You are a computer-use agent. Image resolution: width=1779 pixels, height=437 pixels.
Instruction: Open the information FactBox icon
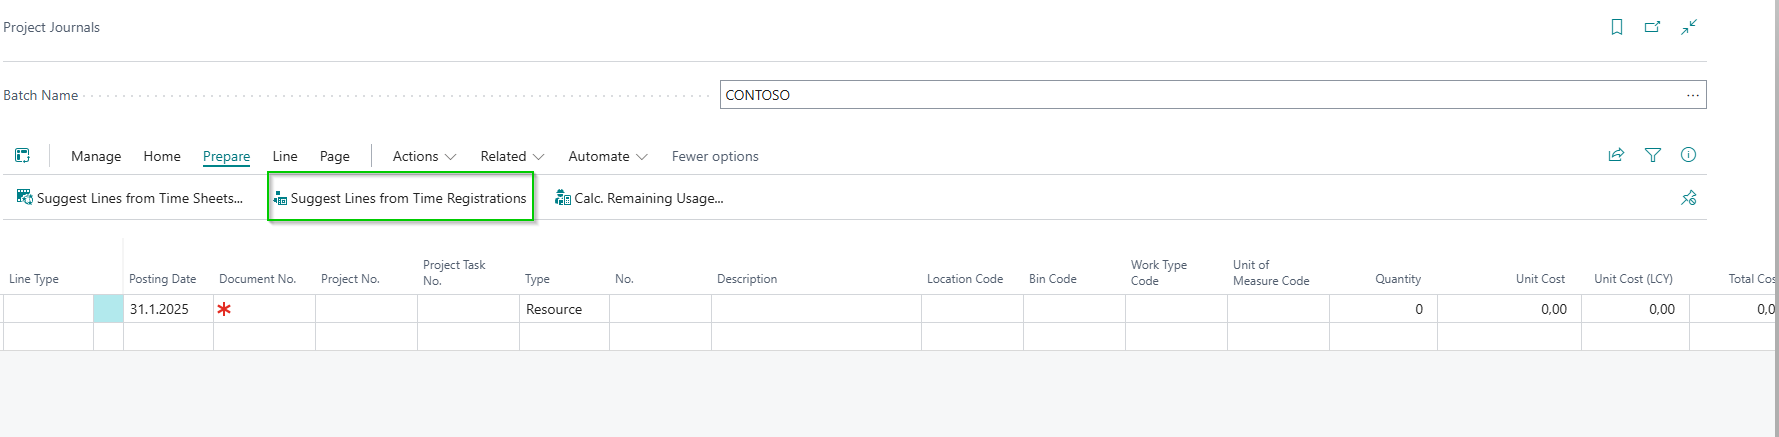pos(1689,155)
